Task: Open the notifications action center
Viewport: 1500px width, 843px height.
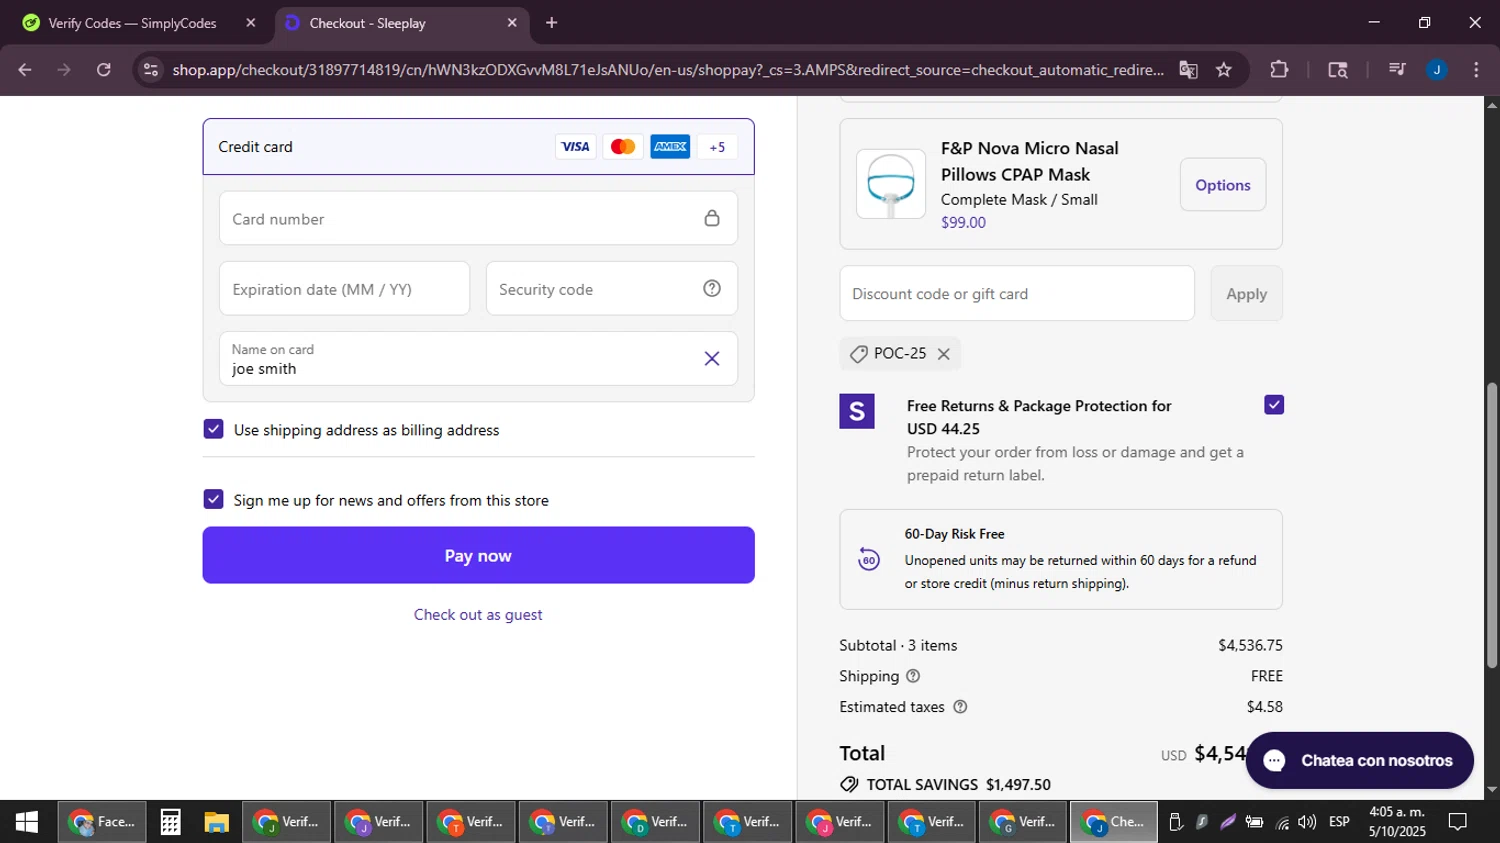Action: pyautogui.click(x=1458, y=822)
